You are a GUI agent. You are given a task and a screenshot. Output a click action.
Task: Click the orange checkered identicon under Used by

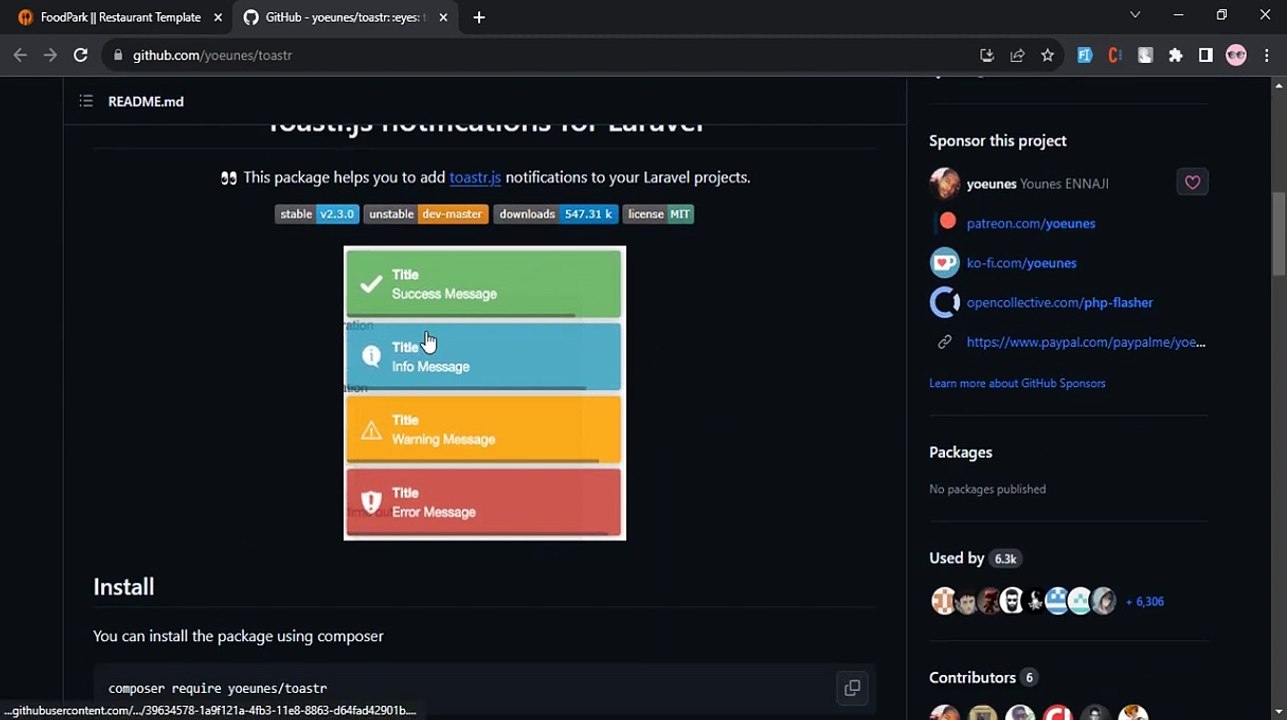tap(944, 601)
